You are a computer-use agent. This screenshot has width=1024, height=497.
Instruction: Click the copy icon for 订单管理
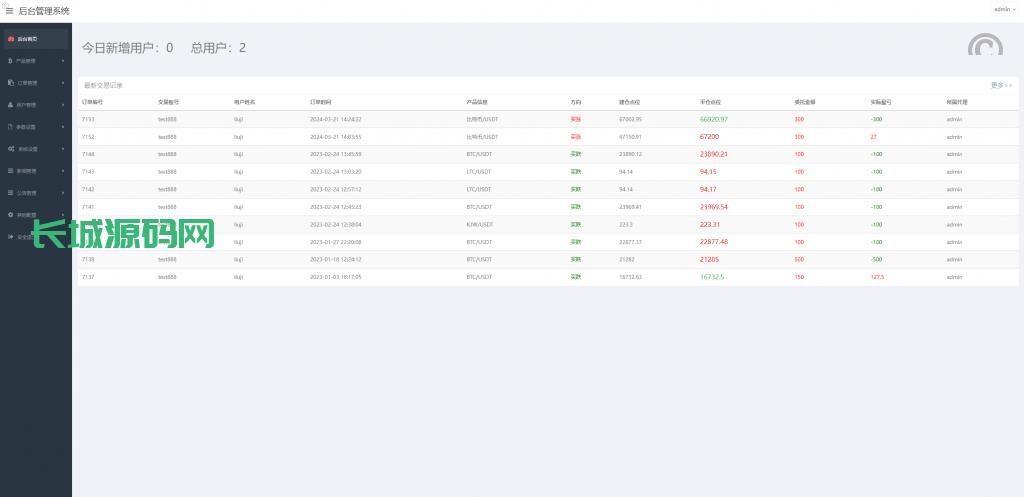point(10,83)
